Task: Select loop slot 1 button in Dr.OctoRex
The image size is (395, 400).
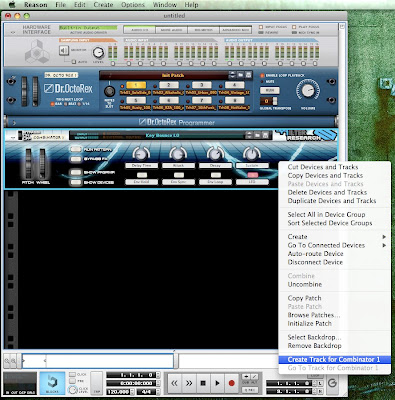Action: [136, 85]
